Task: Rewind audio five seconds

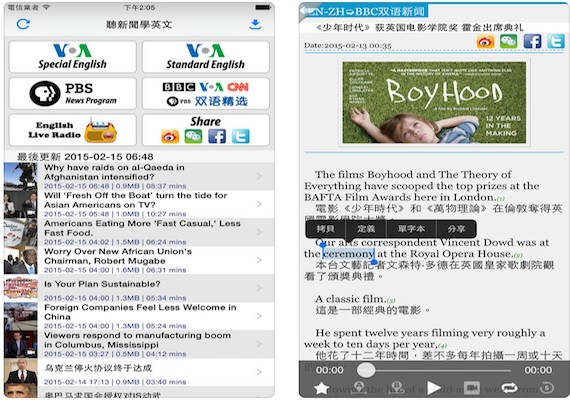Action: pos(547,388)
